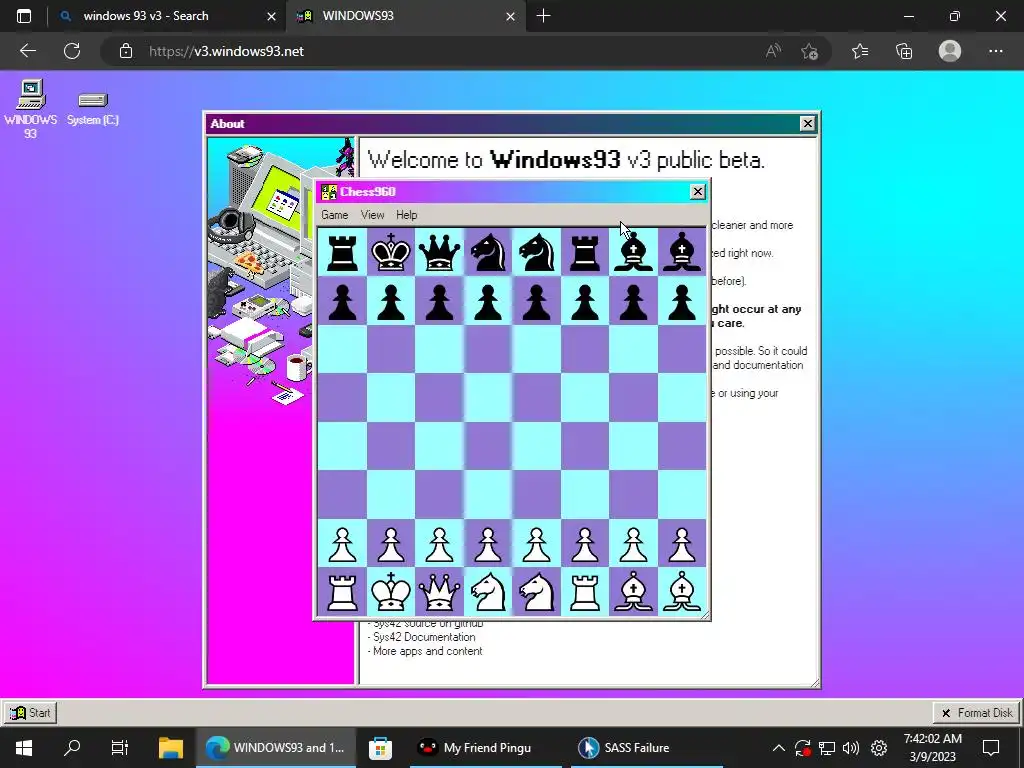Open the browser profile icon
This screenshot has width=1024, height=768.
click(950, 51)
